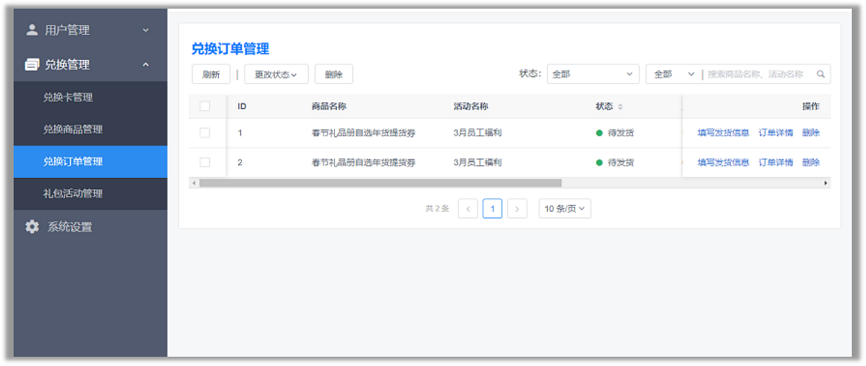
Task: Click the 活动名称 column header
Action: pos(471,106)
